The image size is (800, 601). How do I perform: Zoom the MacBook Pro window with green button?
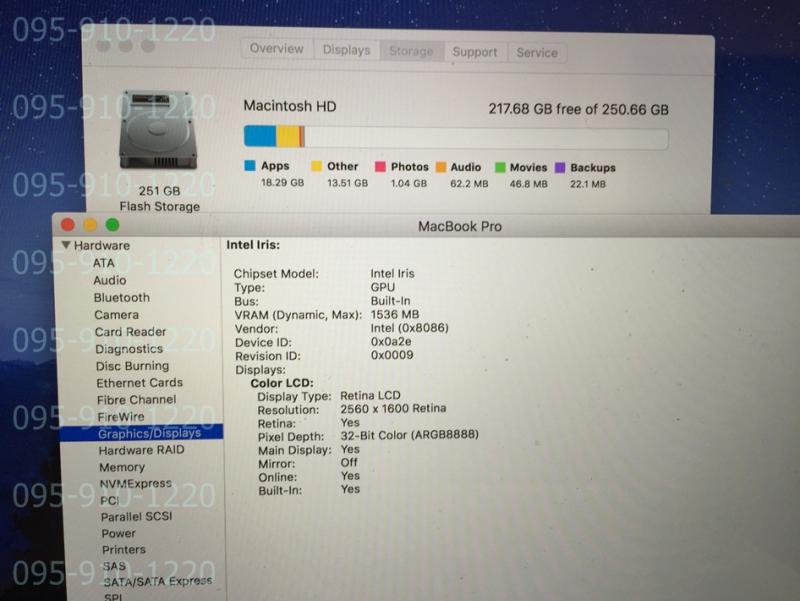point(112,224)
